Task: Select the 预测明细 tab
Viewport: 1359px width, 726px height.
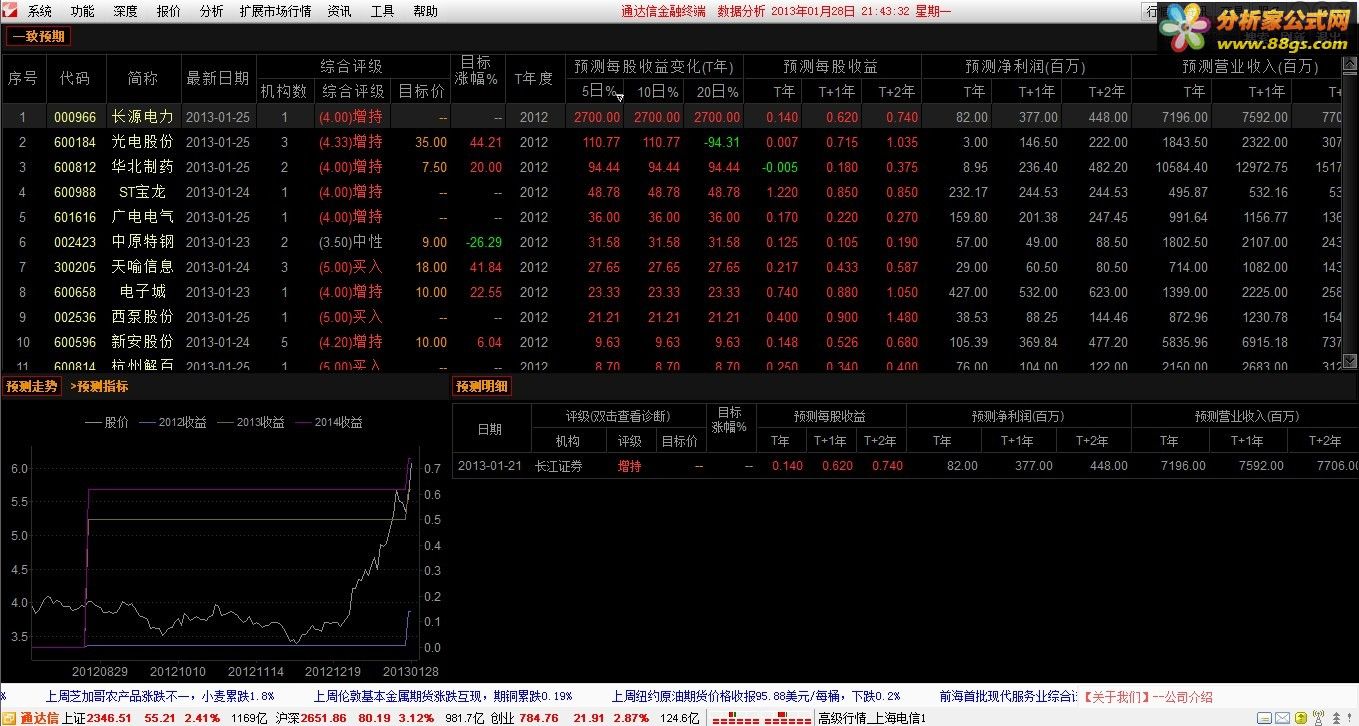Action: click(482, 386)
